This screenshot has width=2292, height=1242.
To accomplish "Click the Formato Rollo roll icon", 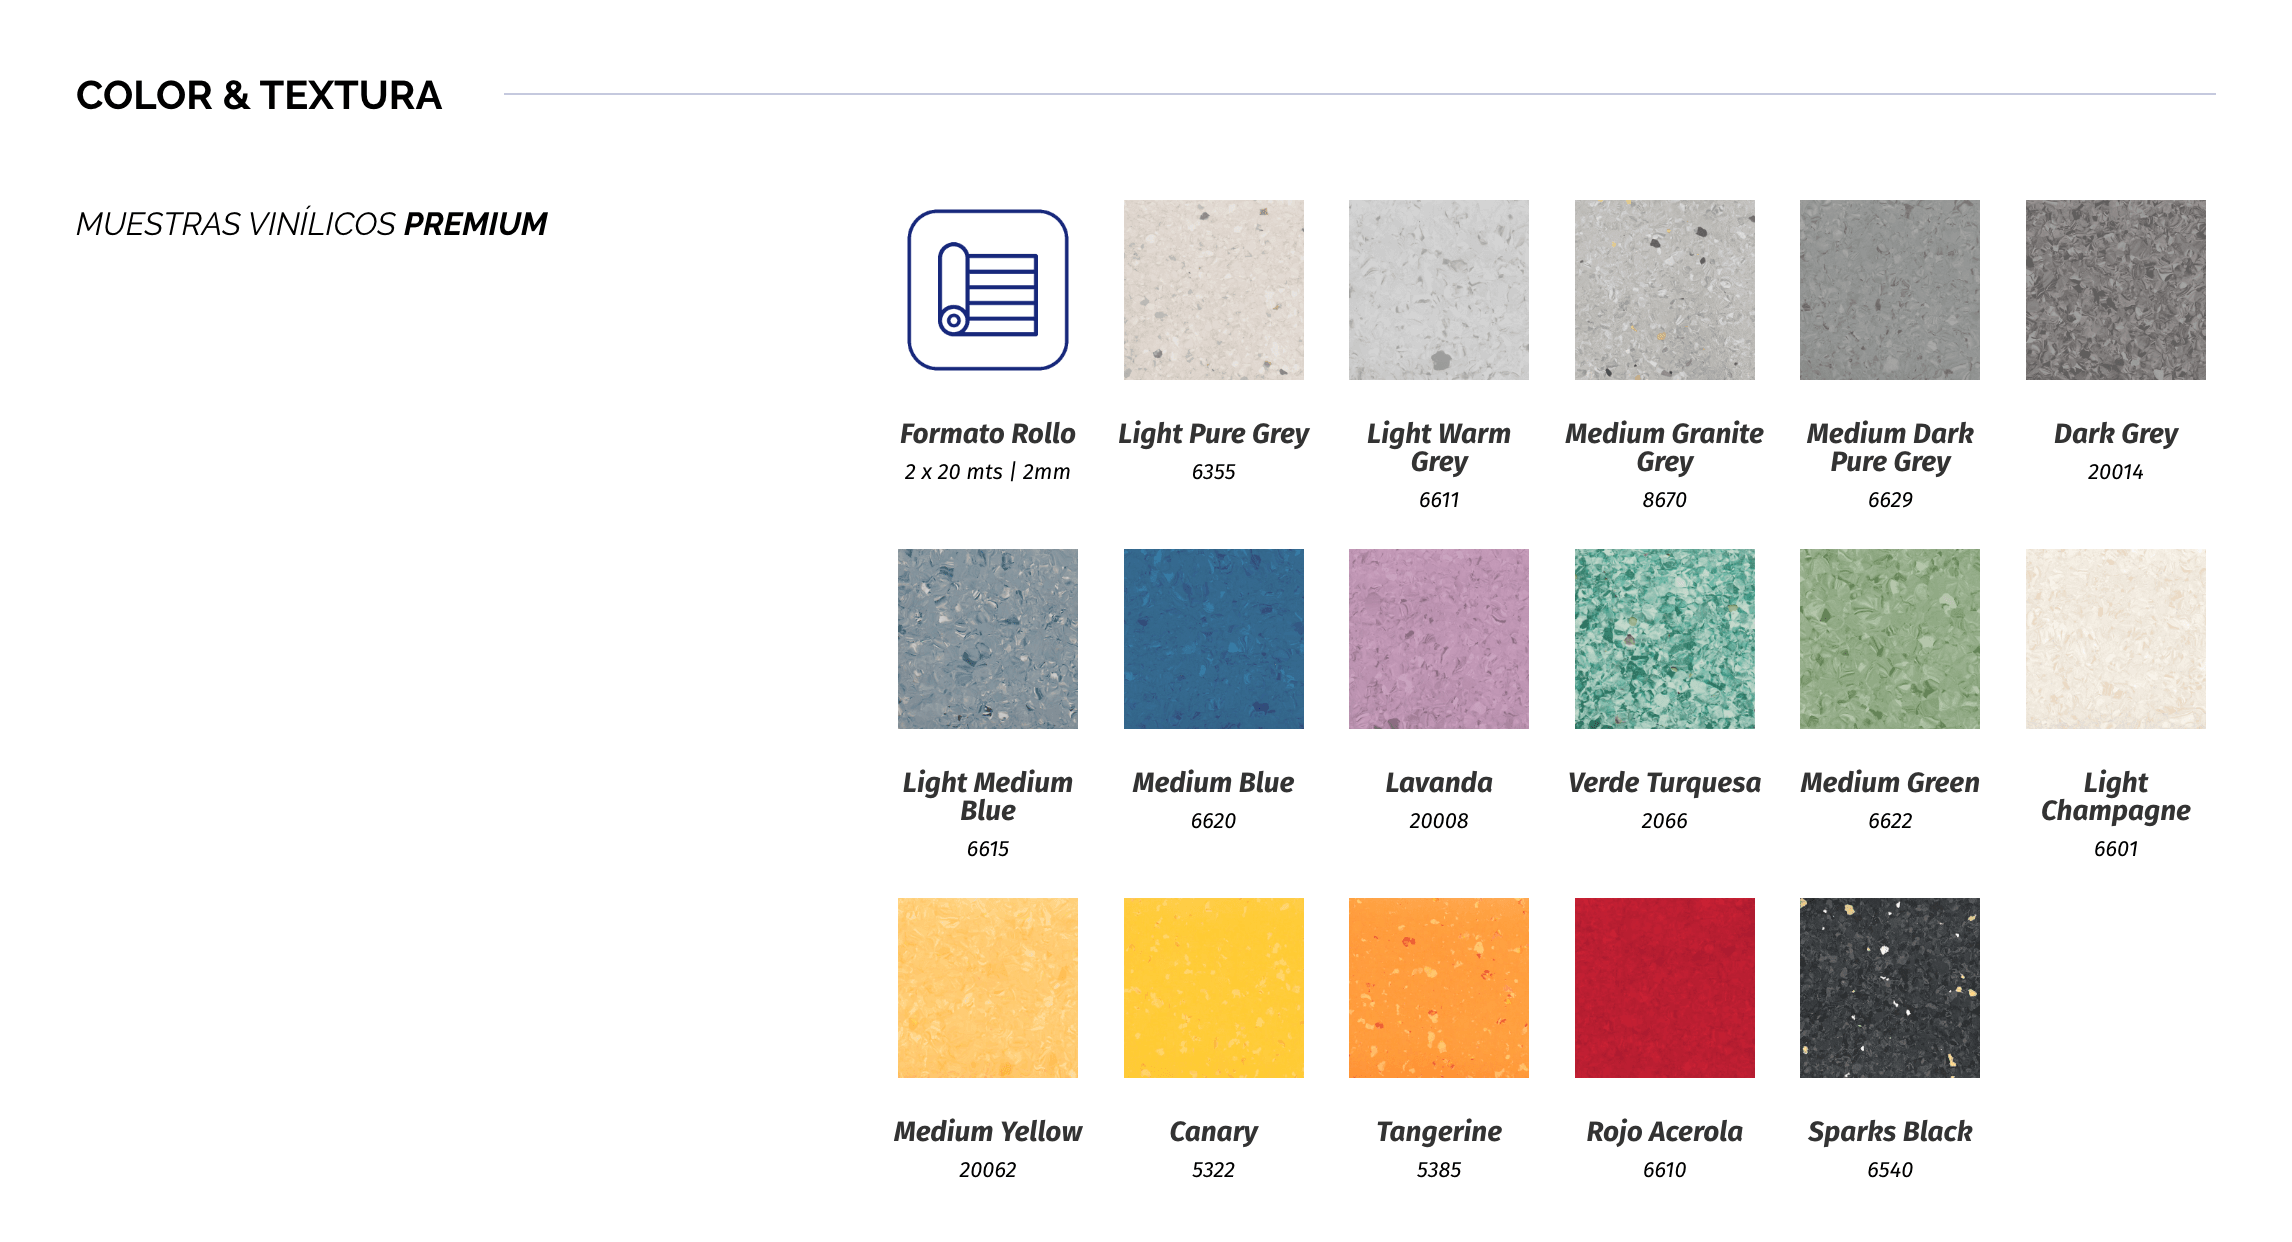I will tap(987, 290).
